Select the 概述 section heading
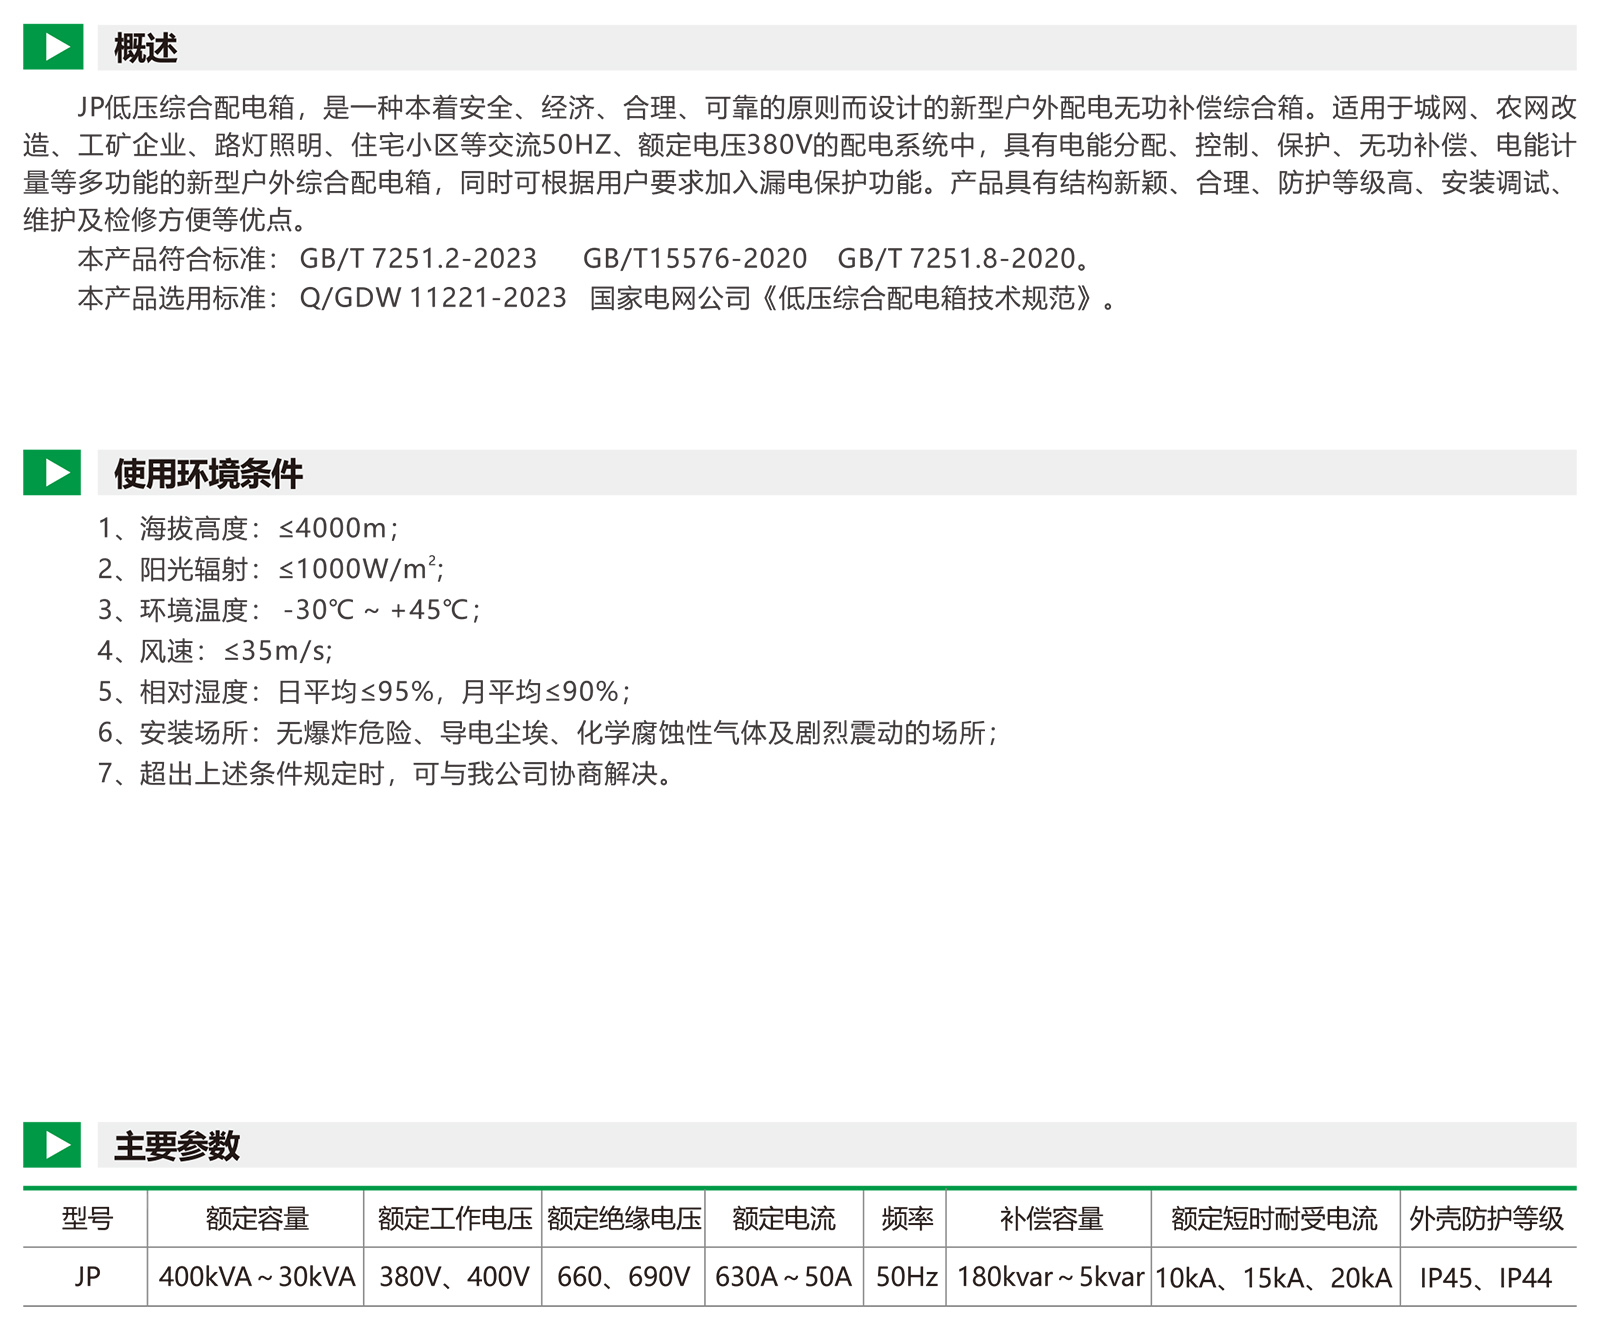Viewport: 1600px width, 1330px height. coord(146,48)
